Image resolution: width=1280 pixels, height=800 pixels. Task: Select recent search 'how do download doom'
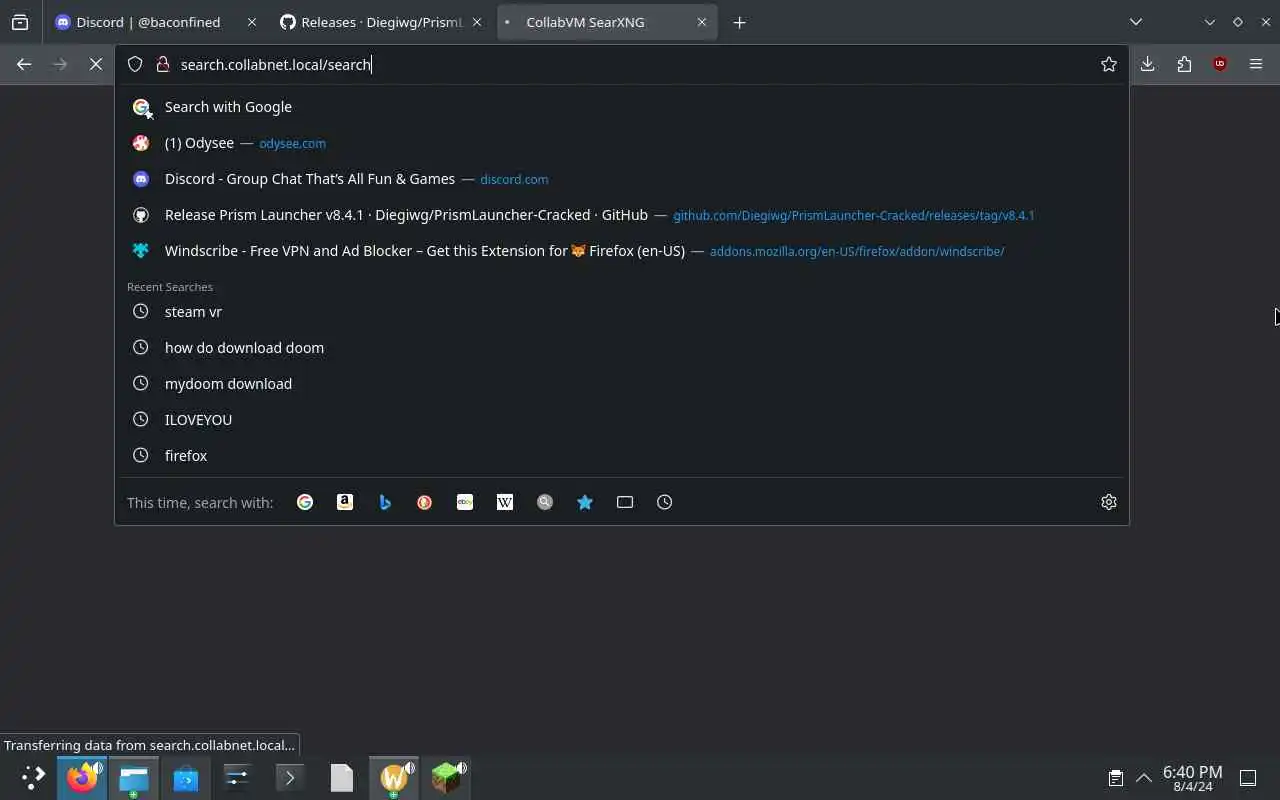coord(622,348)
